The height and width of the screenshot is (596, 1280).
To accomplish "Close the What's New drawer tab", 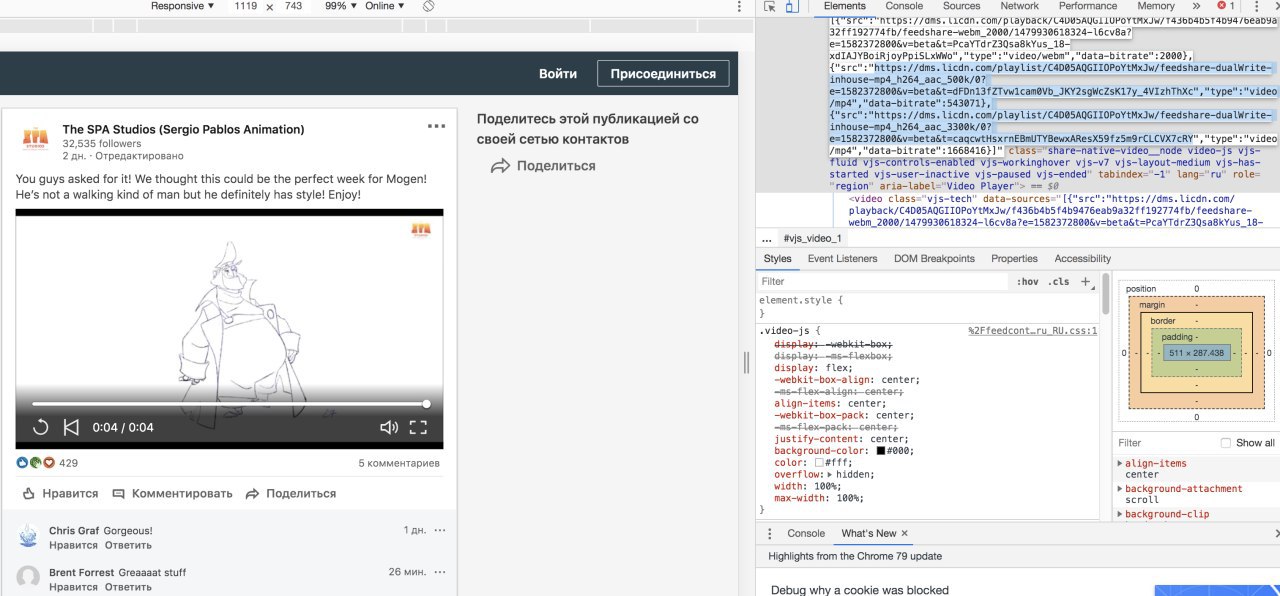I will tap(905, 533).
